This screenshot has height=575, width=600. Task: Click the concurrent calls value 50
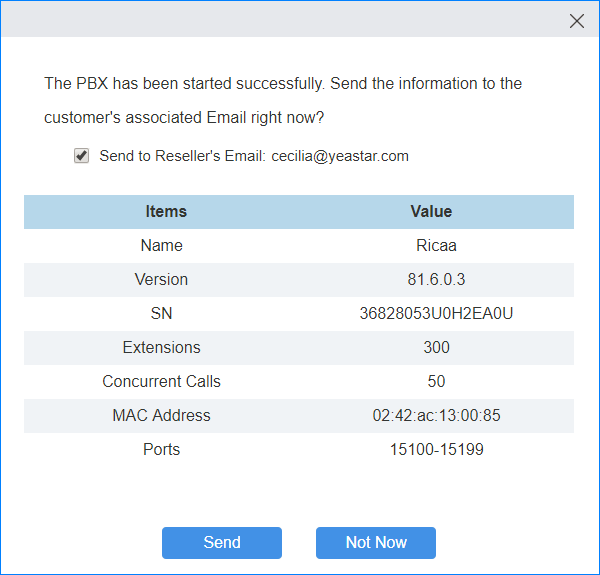tap(436, 382)
